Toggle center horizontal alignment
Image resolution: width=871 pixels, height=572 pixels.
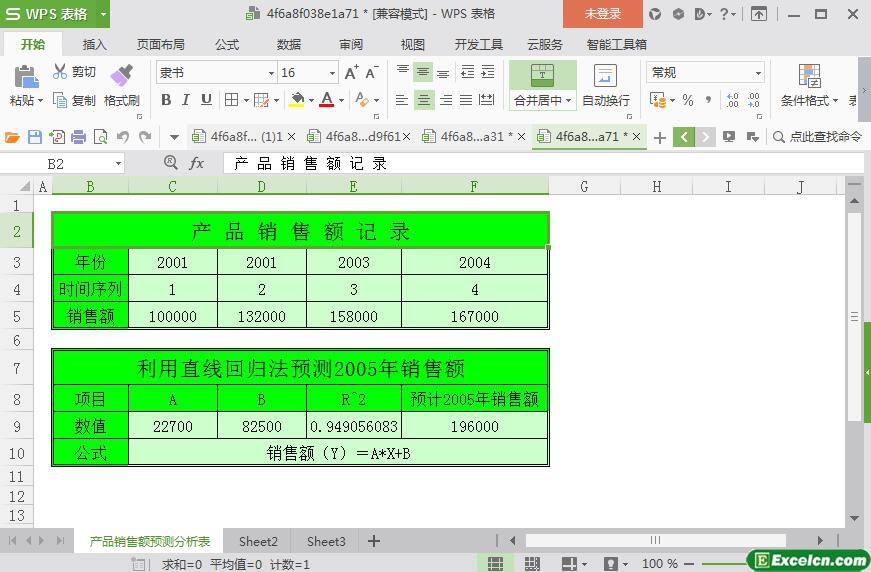(x=423, y=100)
